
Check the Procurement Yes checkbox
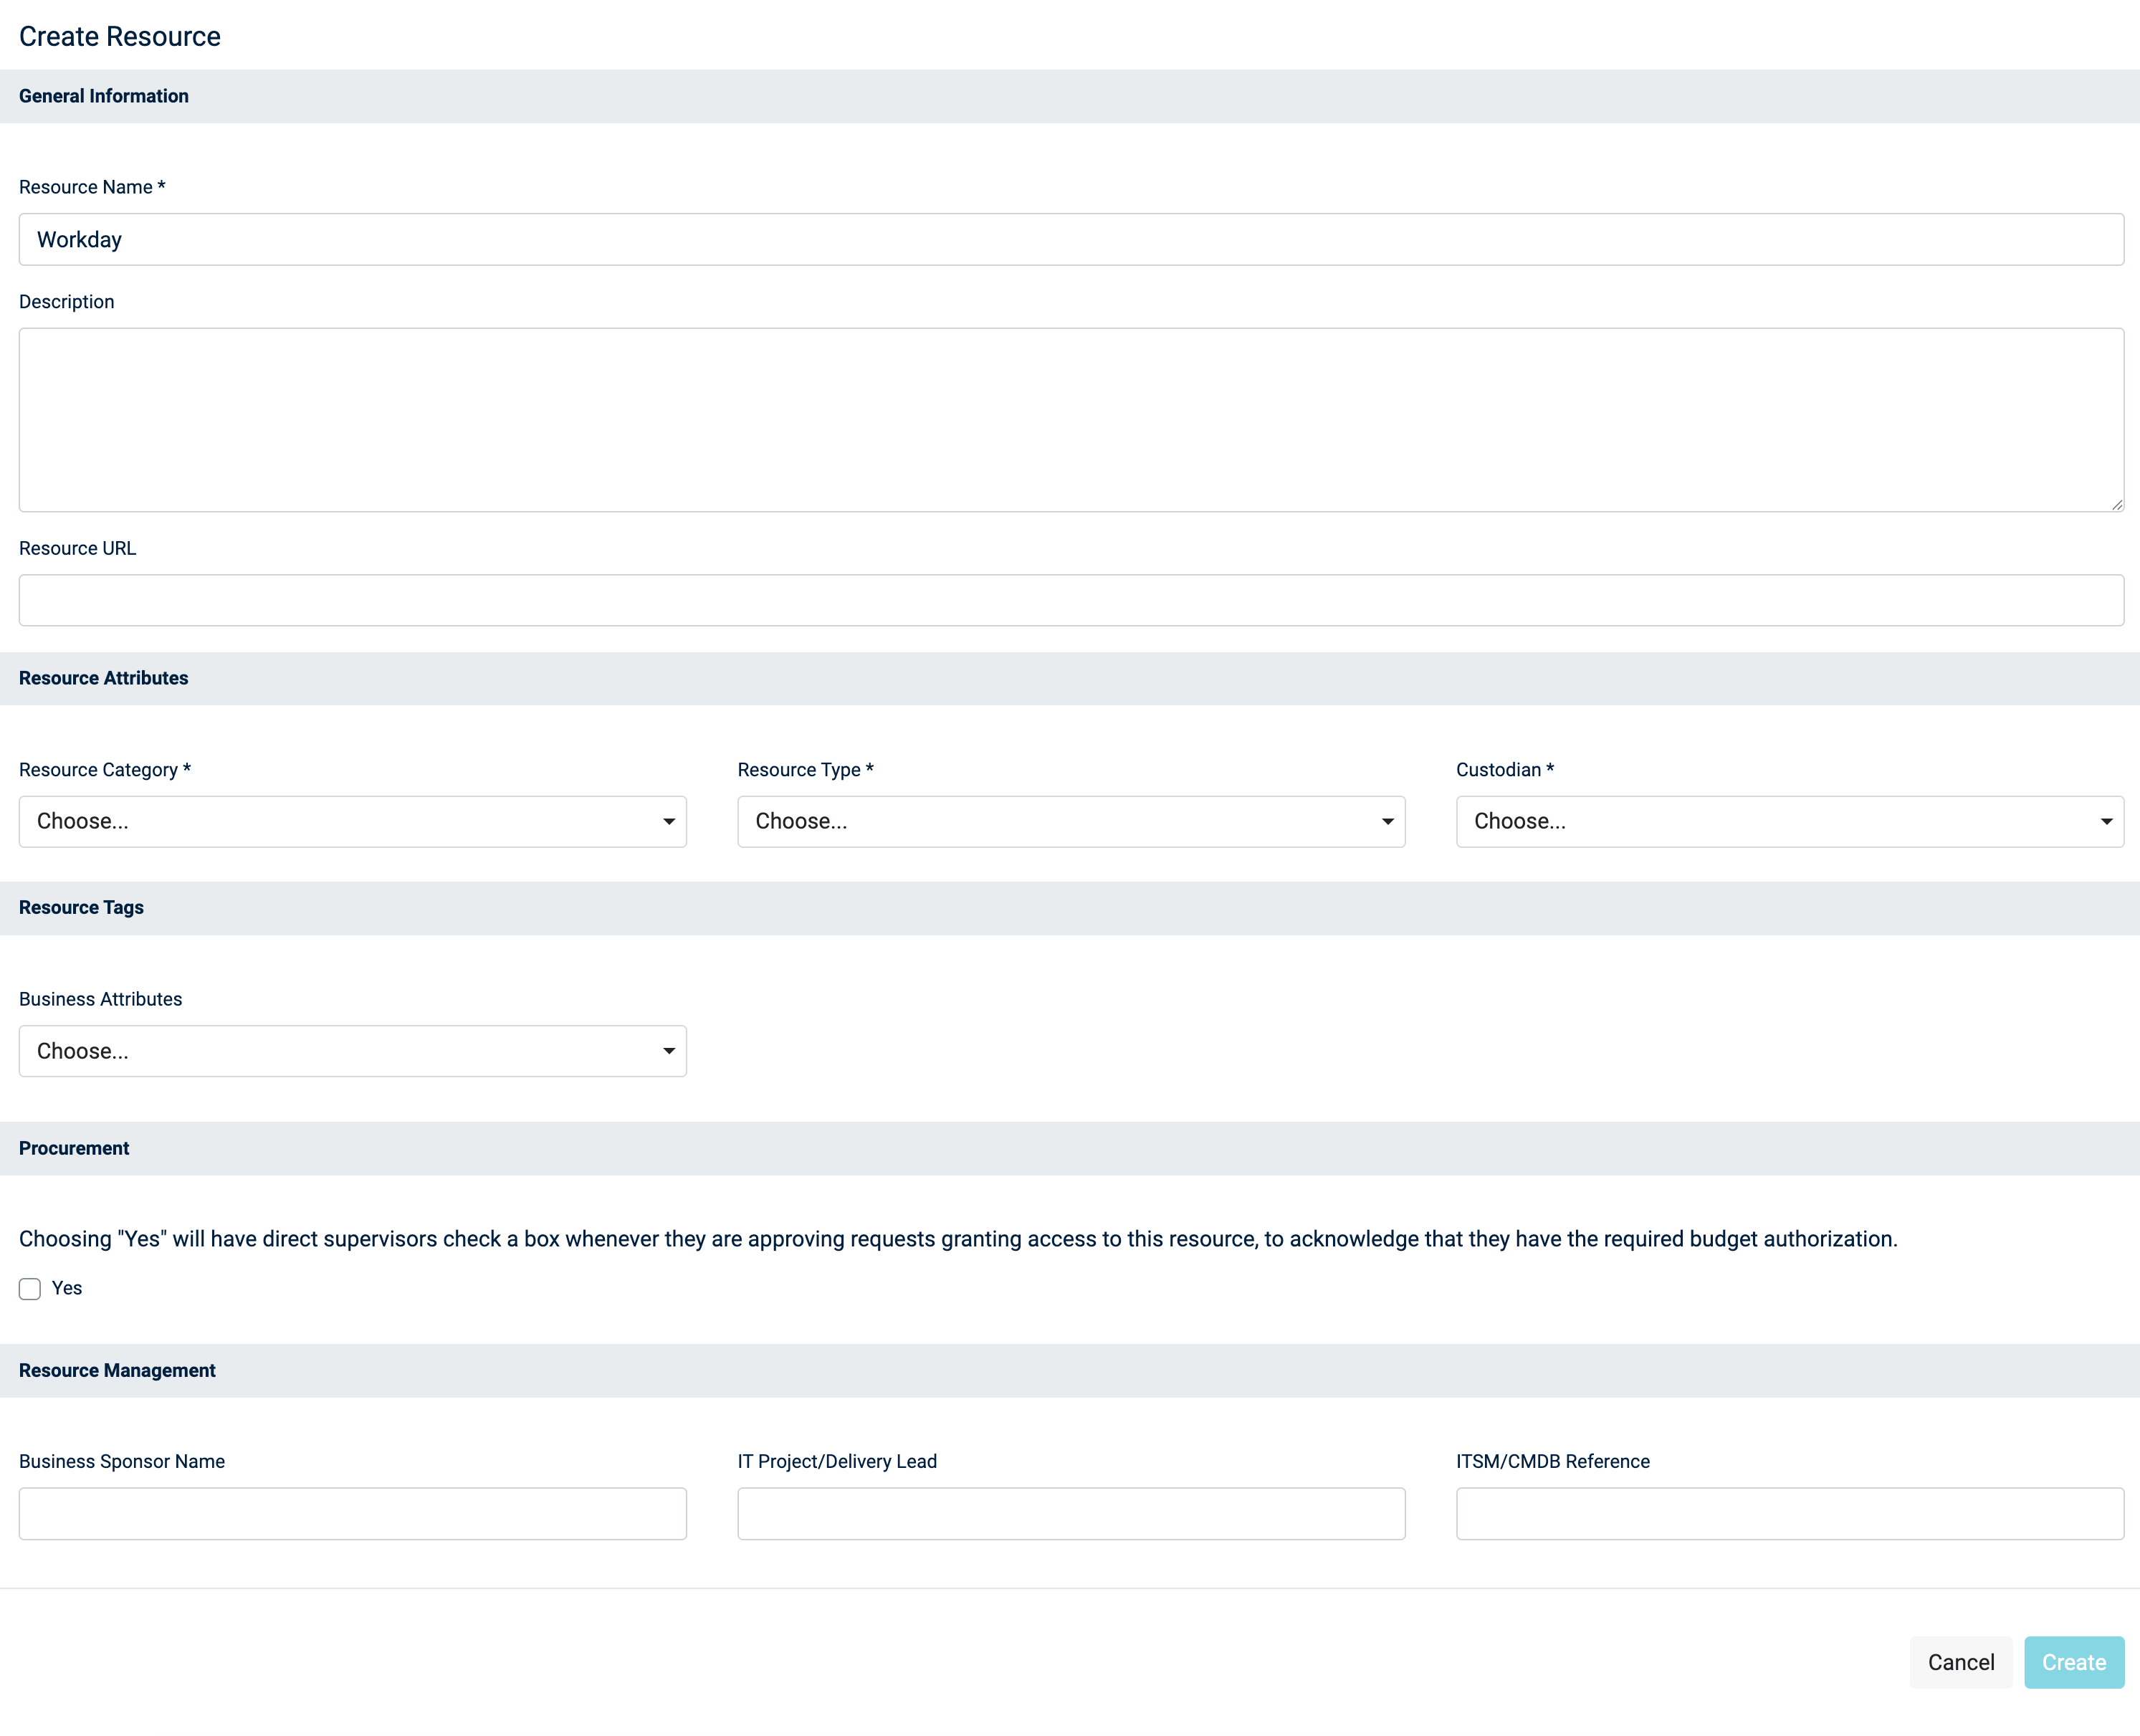coord(30,1289)
